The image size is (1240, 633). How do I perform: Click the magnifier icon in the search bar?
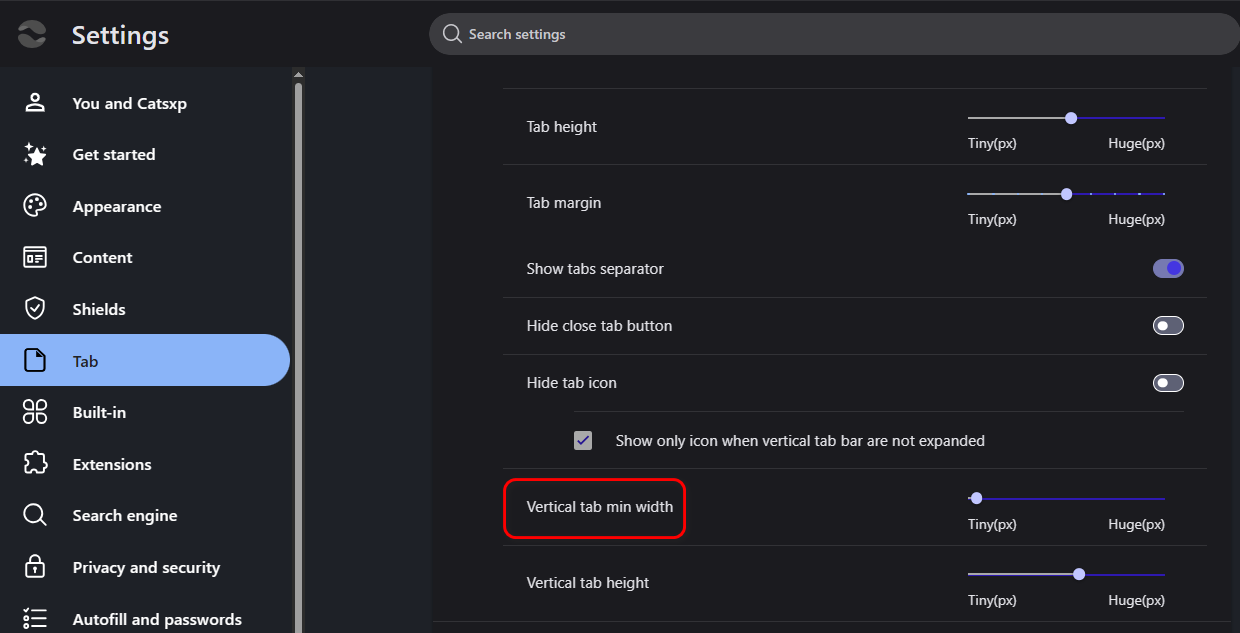(453, 34)
